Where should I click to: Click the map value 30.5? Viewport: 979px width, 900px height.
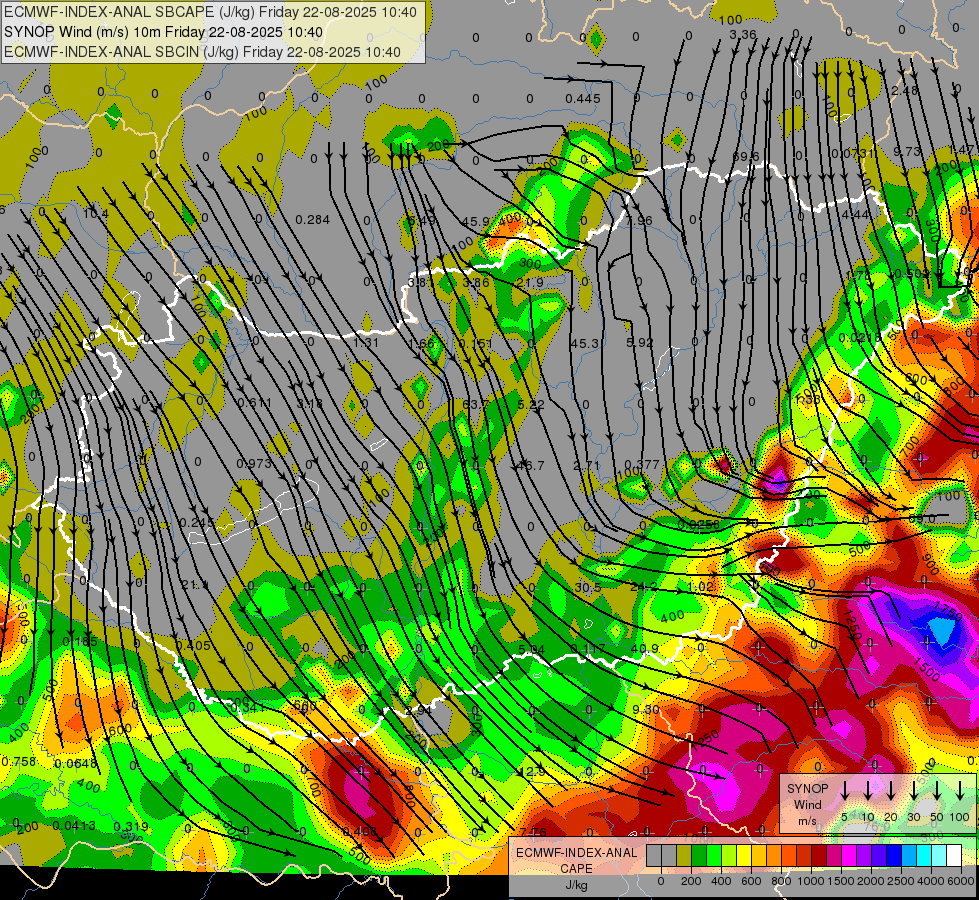tap(588, 588)
